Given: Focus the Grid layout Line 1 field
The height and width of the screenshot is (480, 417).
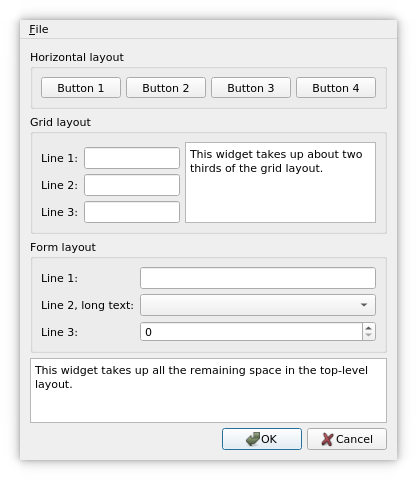Looking at the screenshot, I should [x=132, y=158].
